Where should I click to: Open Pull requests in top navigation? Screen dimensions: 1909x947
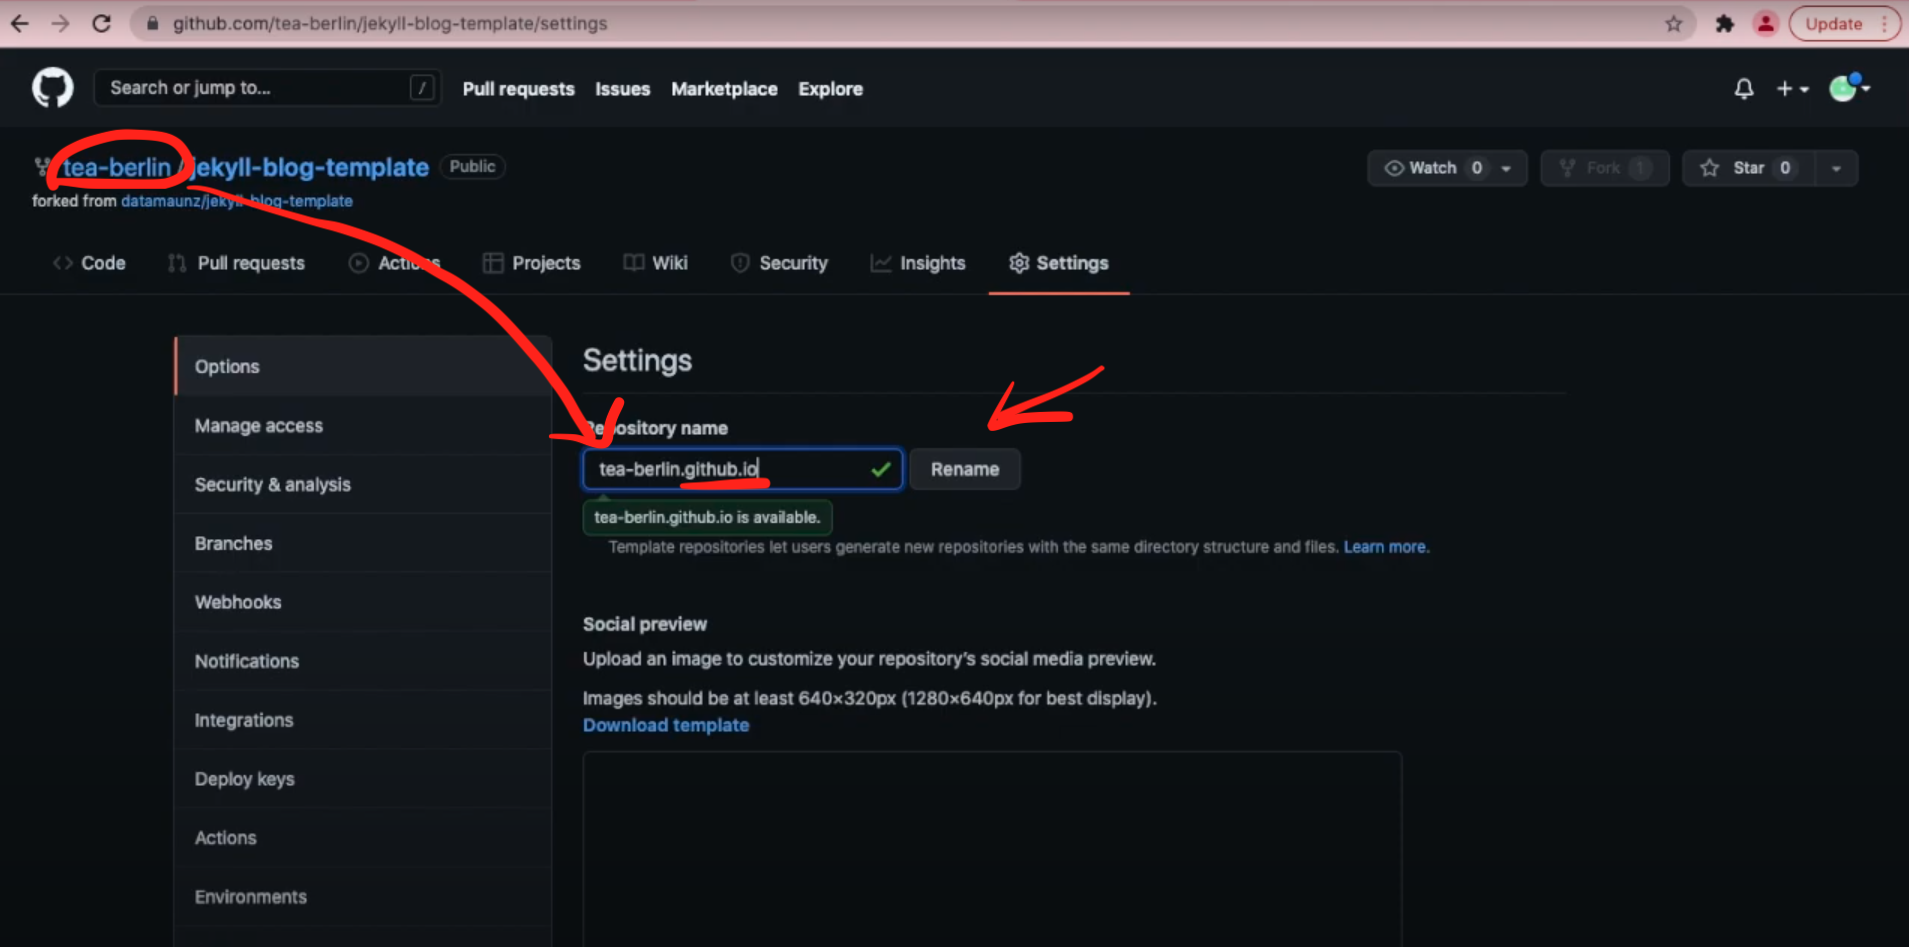518,89
